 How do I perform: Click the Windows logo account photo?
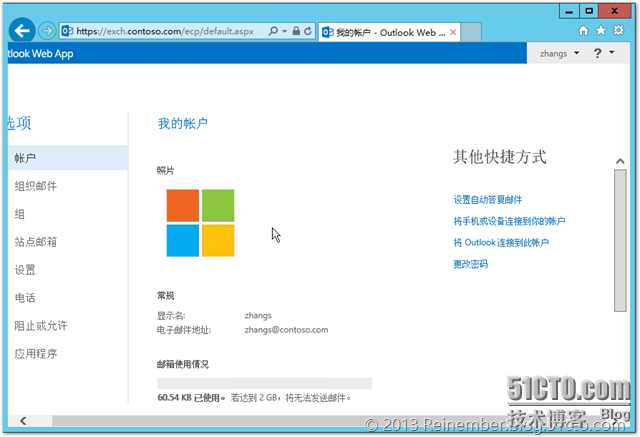tap(201, 223)
